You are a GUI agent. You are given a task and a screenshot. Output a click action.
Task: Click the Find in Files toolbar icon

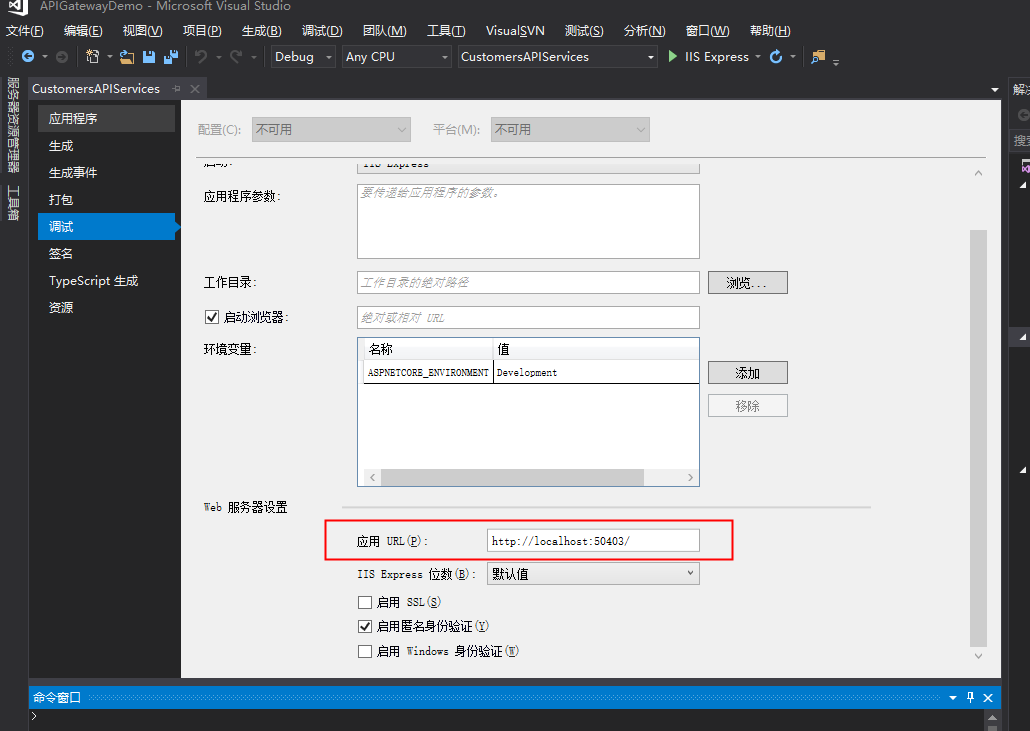pyautogui.click(x=818, y=56)
